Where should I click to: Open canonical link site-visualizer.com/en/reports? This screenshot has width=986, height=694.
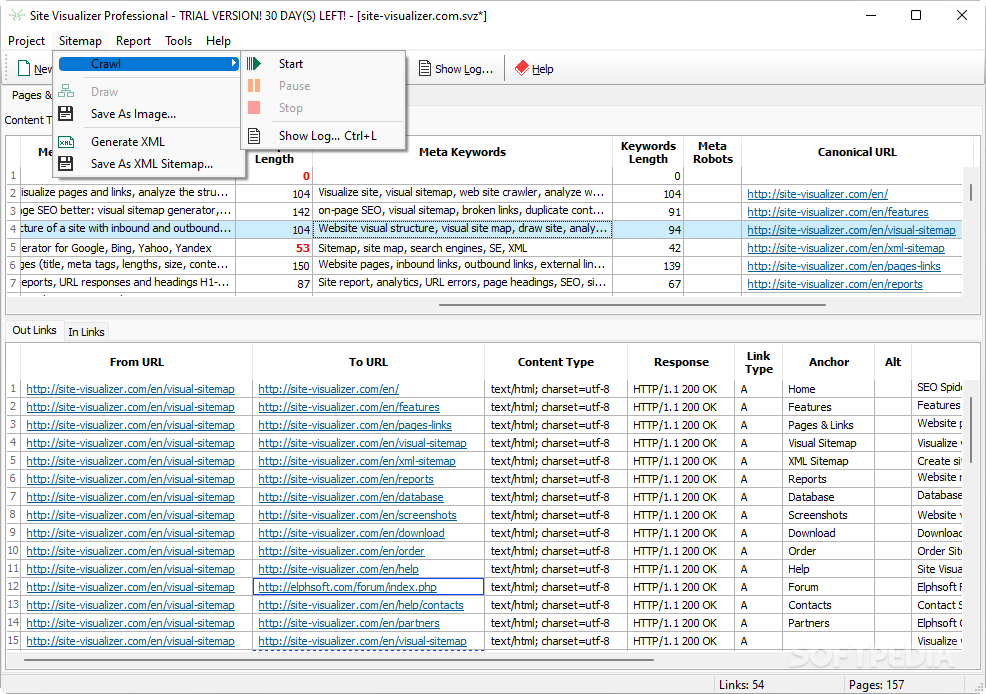pos(834,284)
